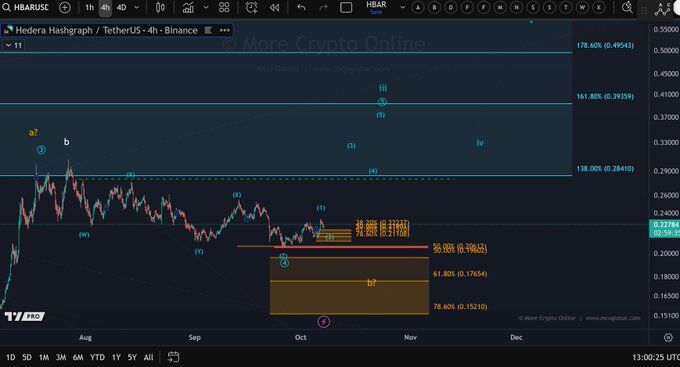
Task: Switch to saved layout M
Action: (500, 7)
